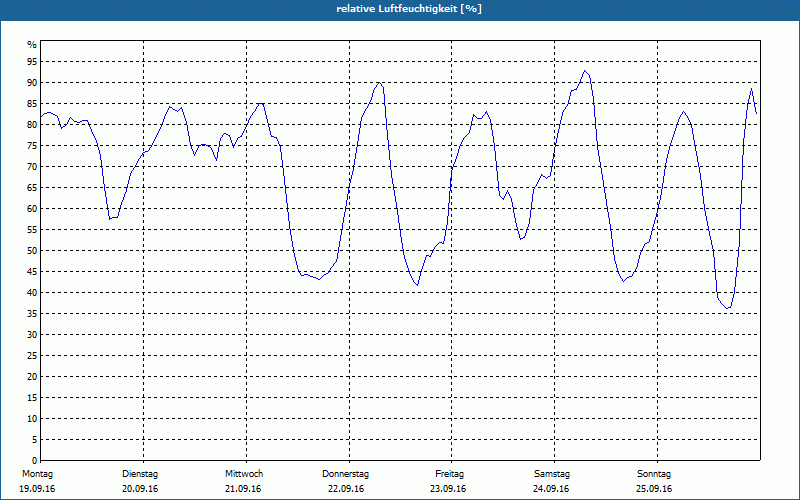
Task: Click the '95' y-axis value
Action: 32,62
